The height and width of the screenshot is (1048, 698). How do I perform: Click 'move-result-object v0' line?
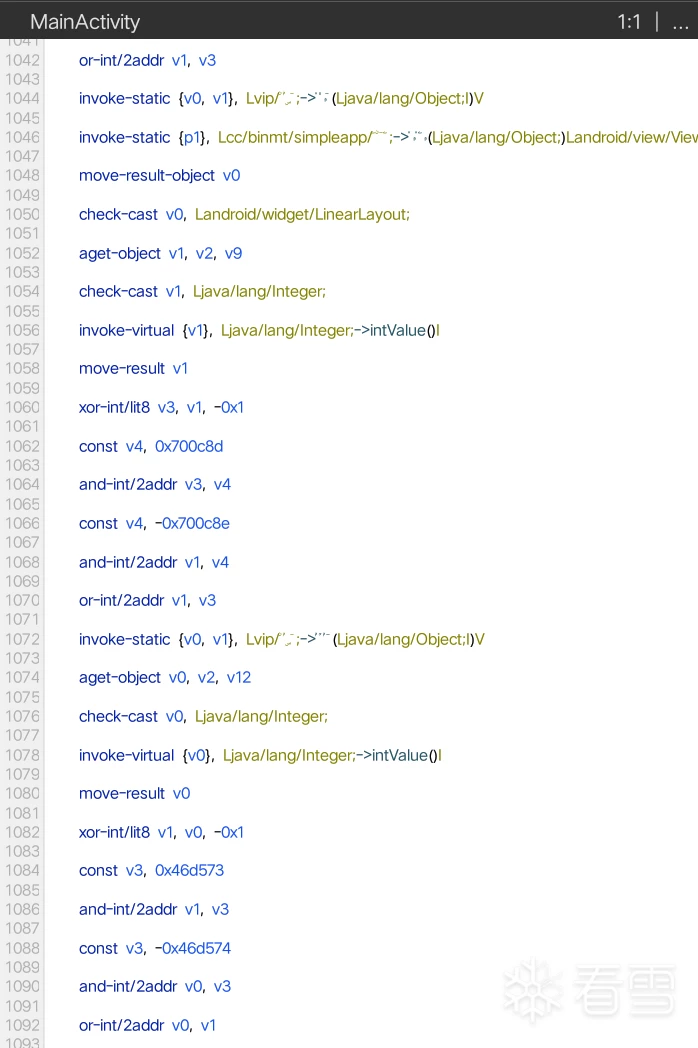(x=159, y=175)
